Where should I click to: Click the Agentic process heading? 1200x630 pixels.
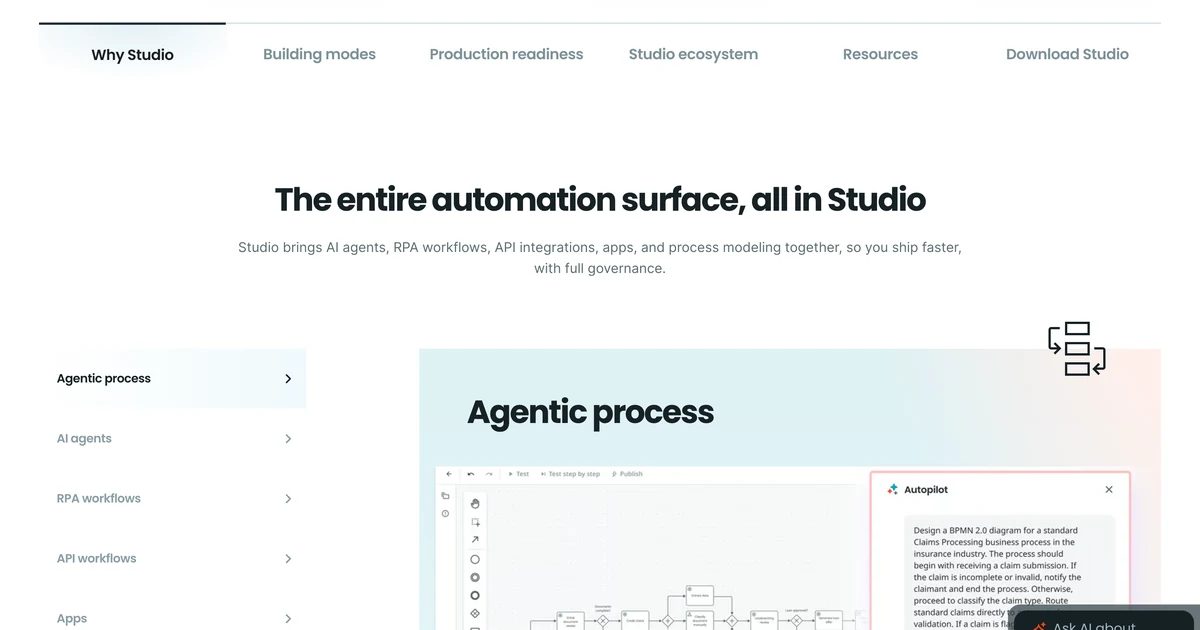(590, 412)
